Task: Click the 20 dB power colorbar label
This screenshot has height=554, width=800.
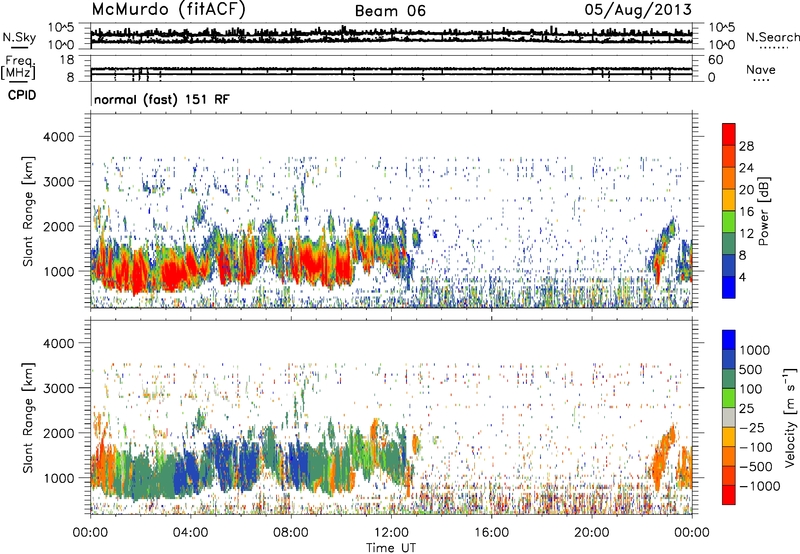Action: [746, 190]
